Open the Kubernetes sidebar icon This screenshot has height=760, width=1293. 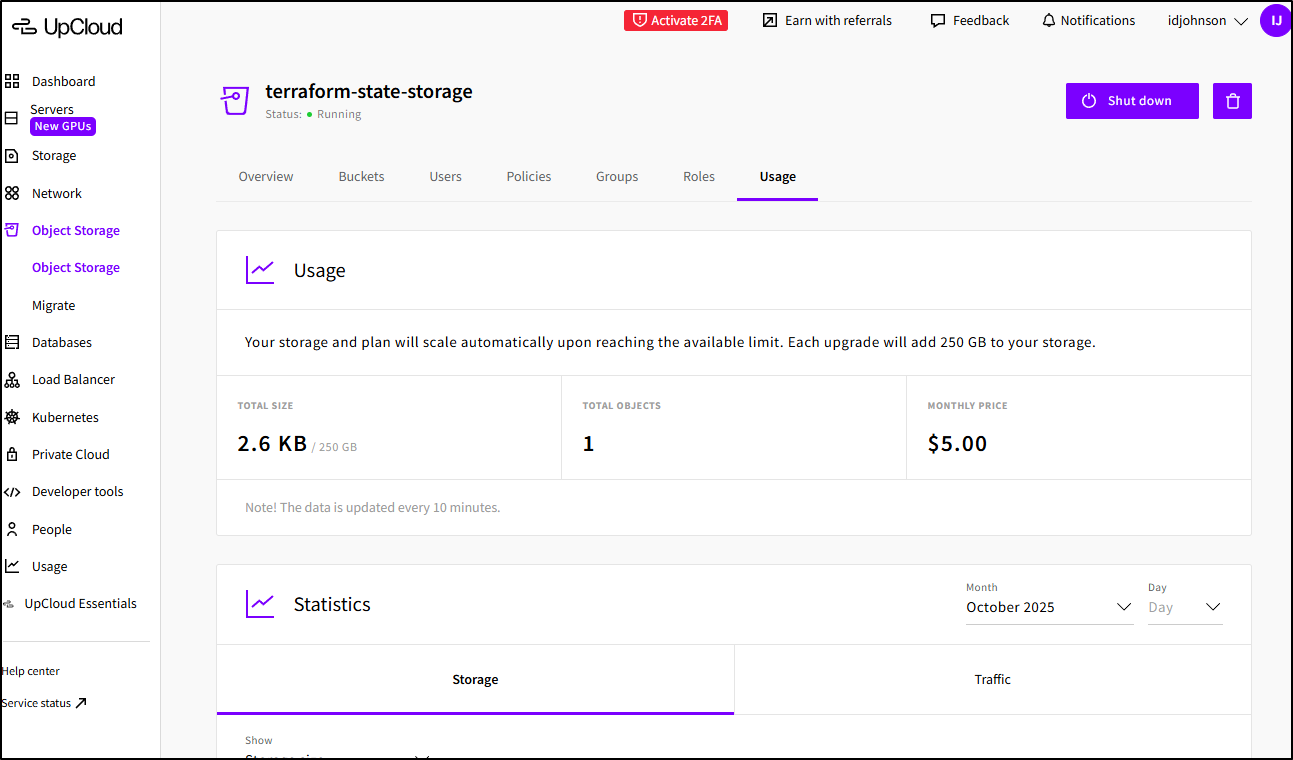tap(12, 417)
